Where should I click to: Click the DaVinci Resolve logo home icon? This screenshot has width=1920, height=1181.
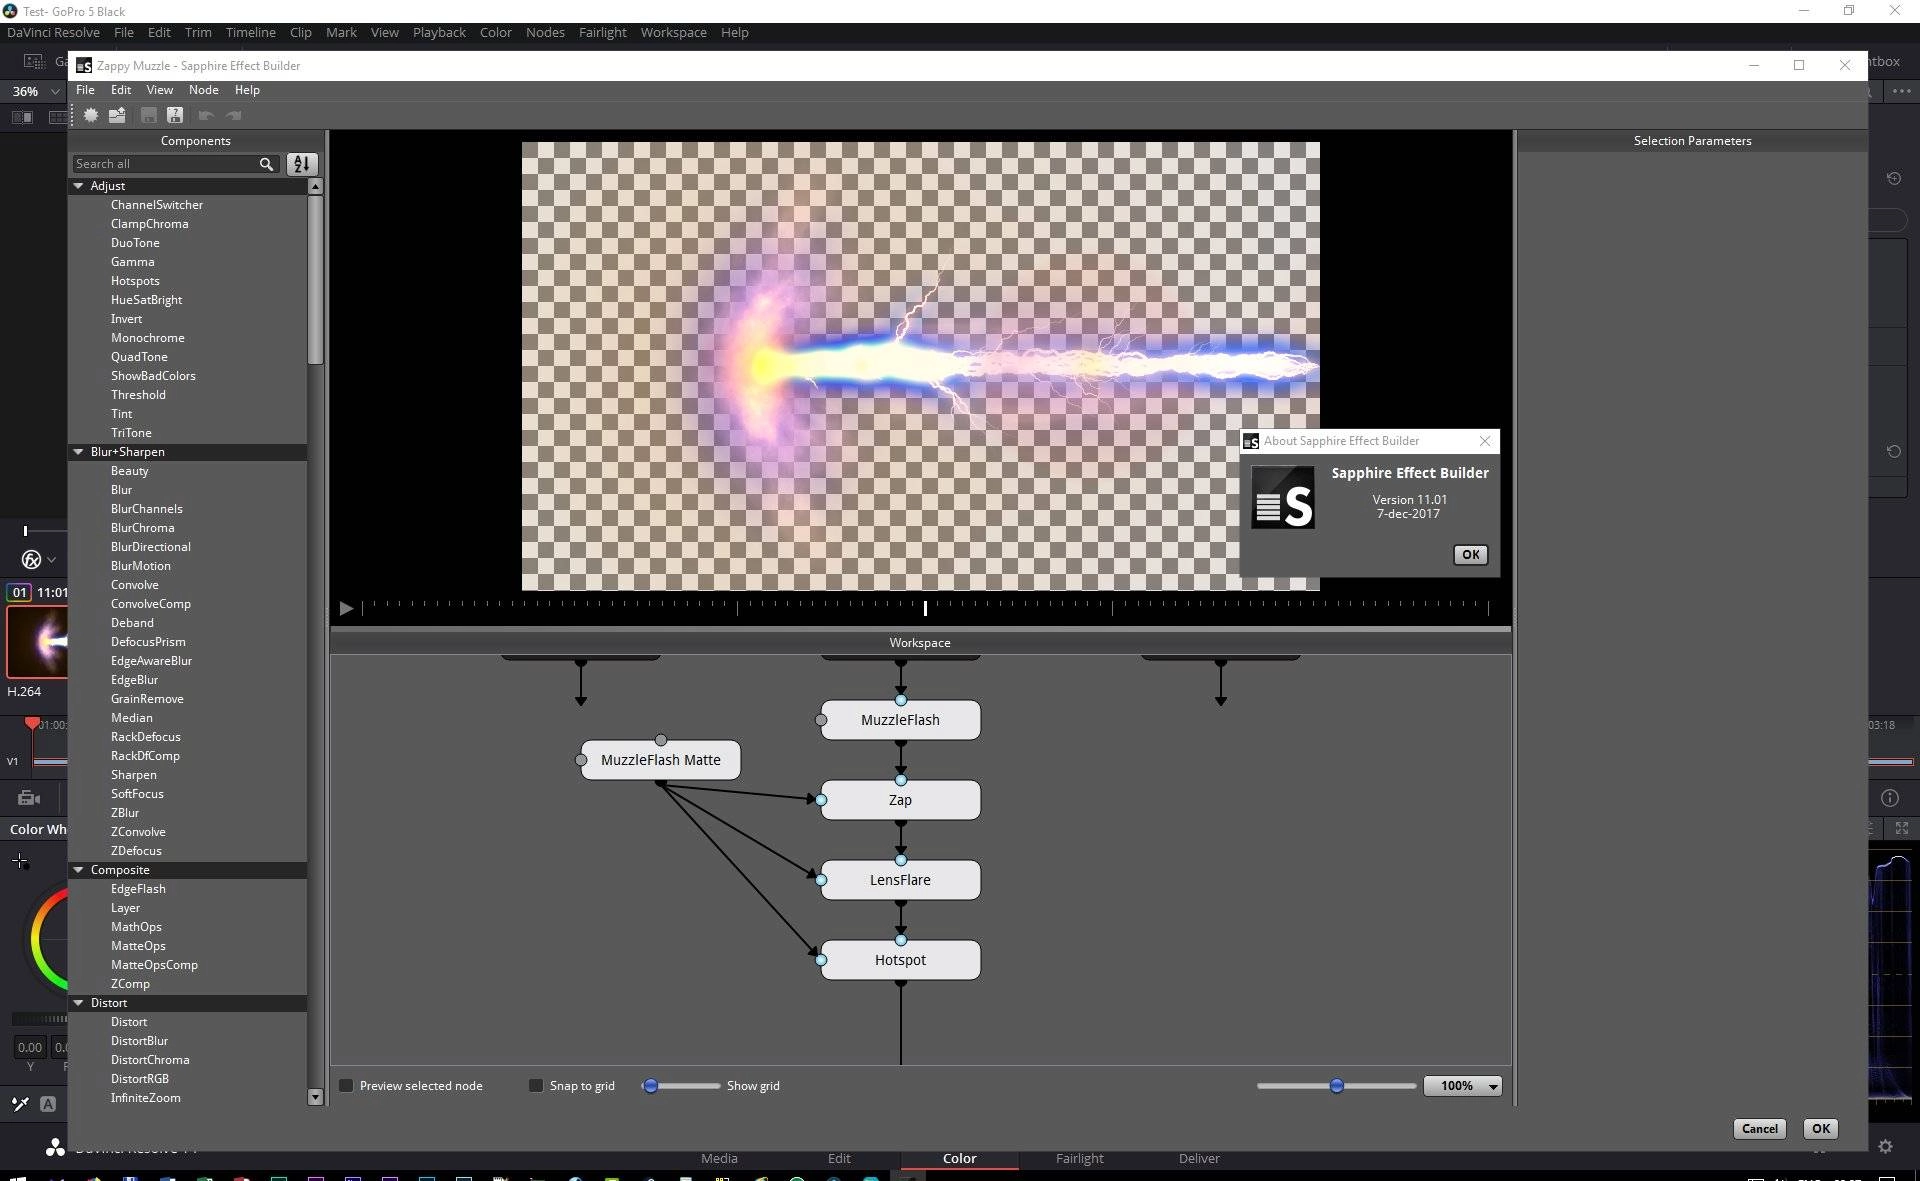(55, 1148)
